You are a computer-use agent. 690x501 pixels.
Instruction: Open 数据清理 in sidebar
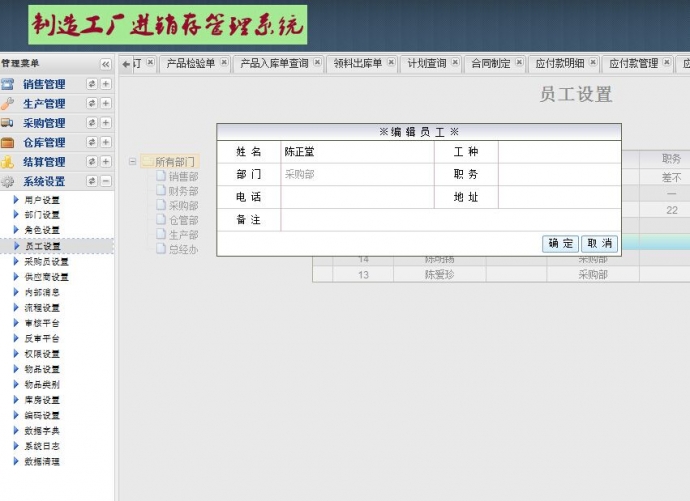coord(42,461)
